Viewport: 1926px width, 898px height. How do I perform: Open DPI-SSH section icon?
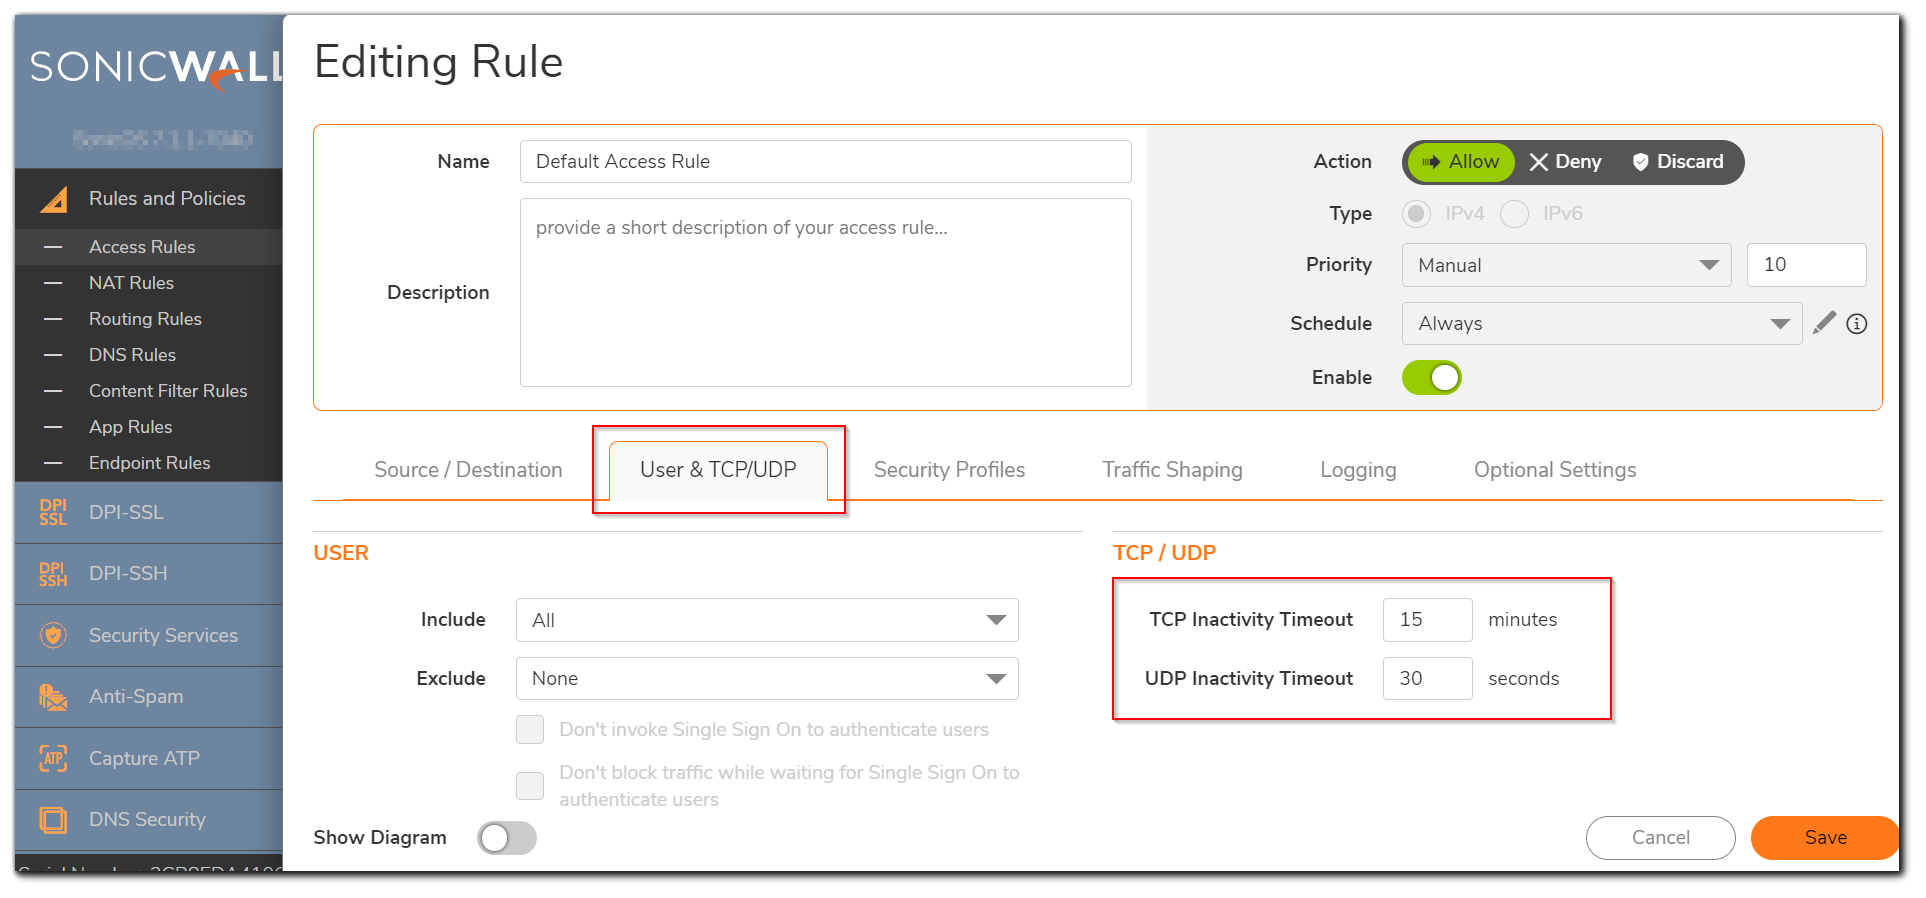[x=53, y=573]
